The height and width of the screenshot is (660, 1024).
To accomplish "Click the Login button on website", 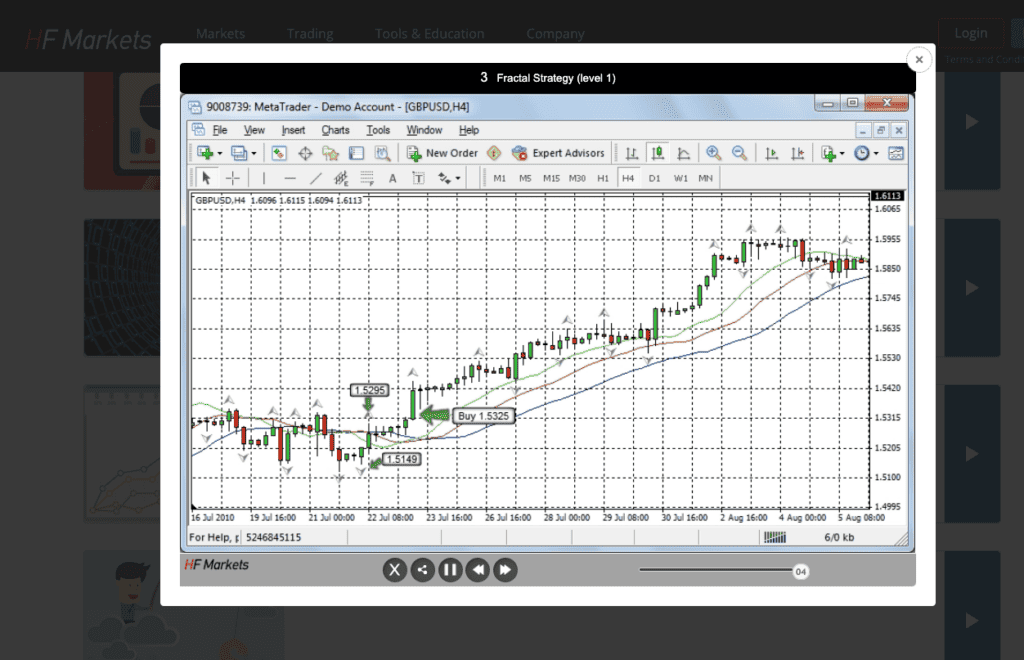I will tap(970, 33).
